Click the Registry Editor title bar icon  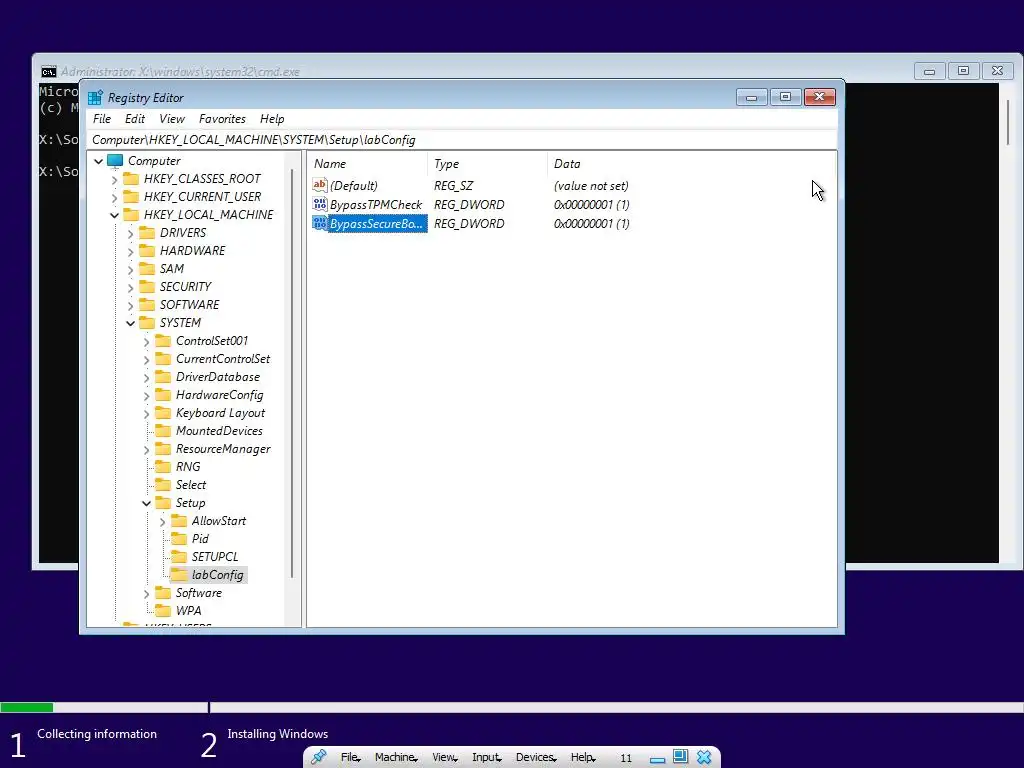95,97
